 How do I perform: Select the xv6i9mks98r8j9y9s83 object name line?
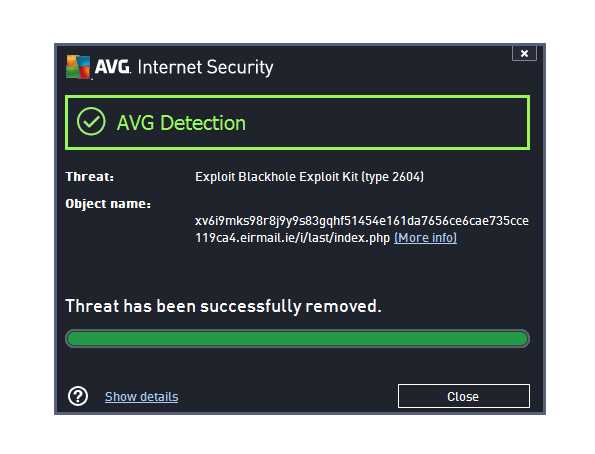point(362,221)
